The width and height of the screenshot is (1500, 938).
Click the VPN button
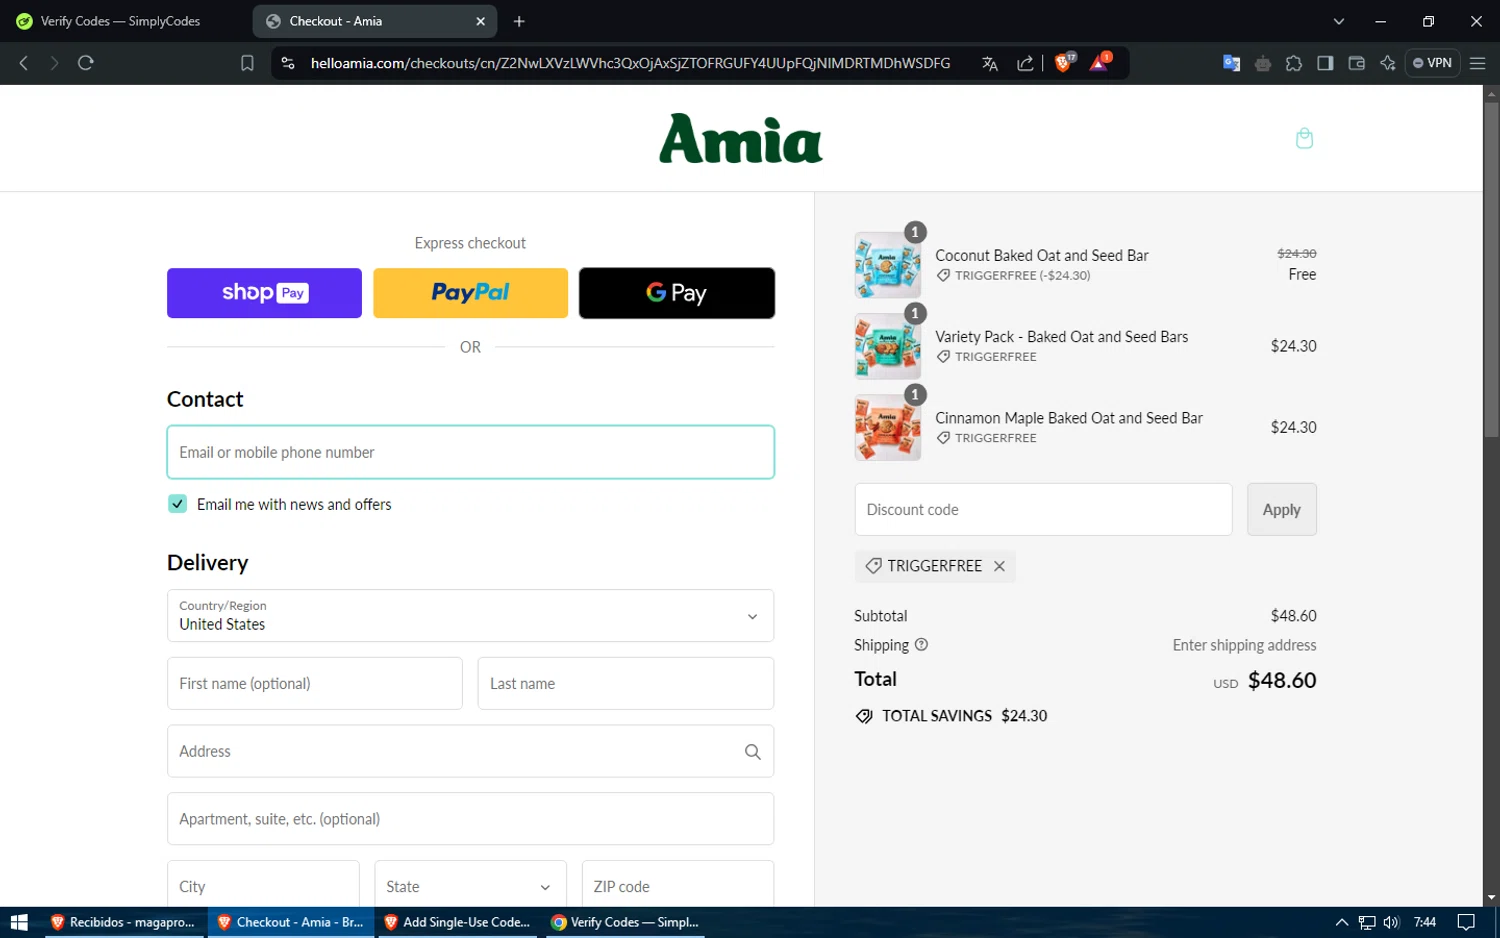pyautogui.click(x=1432, y=63)
